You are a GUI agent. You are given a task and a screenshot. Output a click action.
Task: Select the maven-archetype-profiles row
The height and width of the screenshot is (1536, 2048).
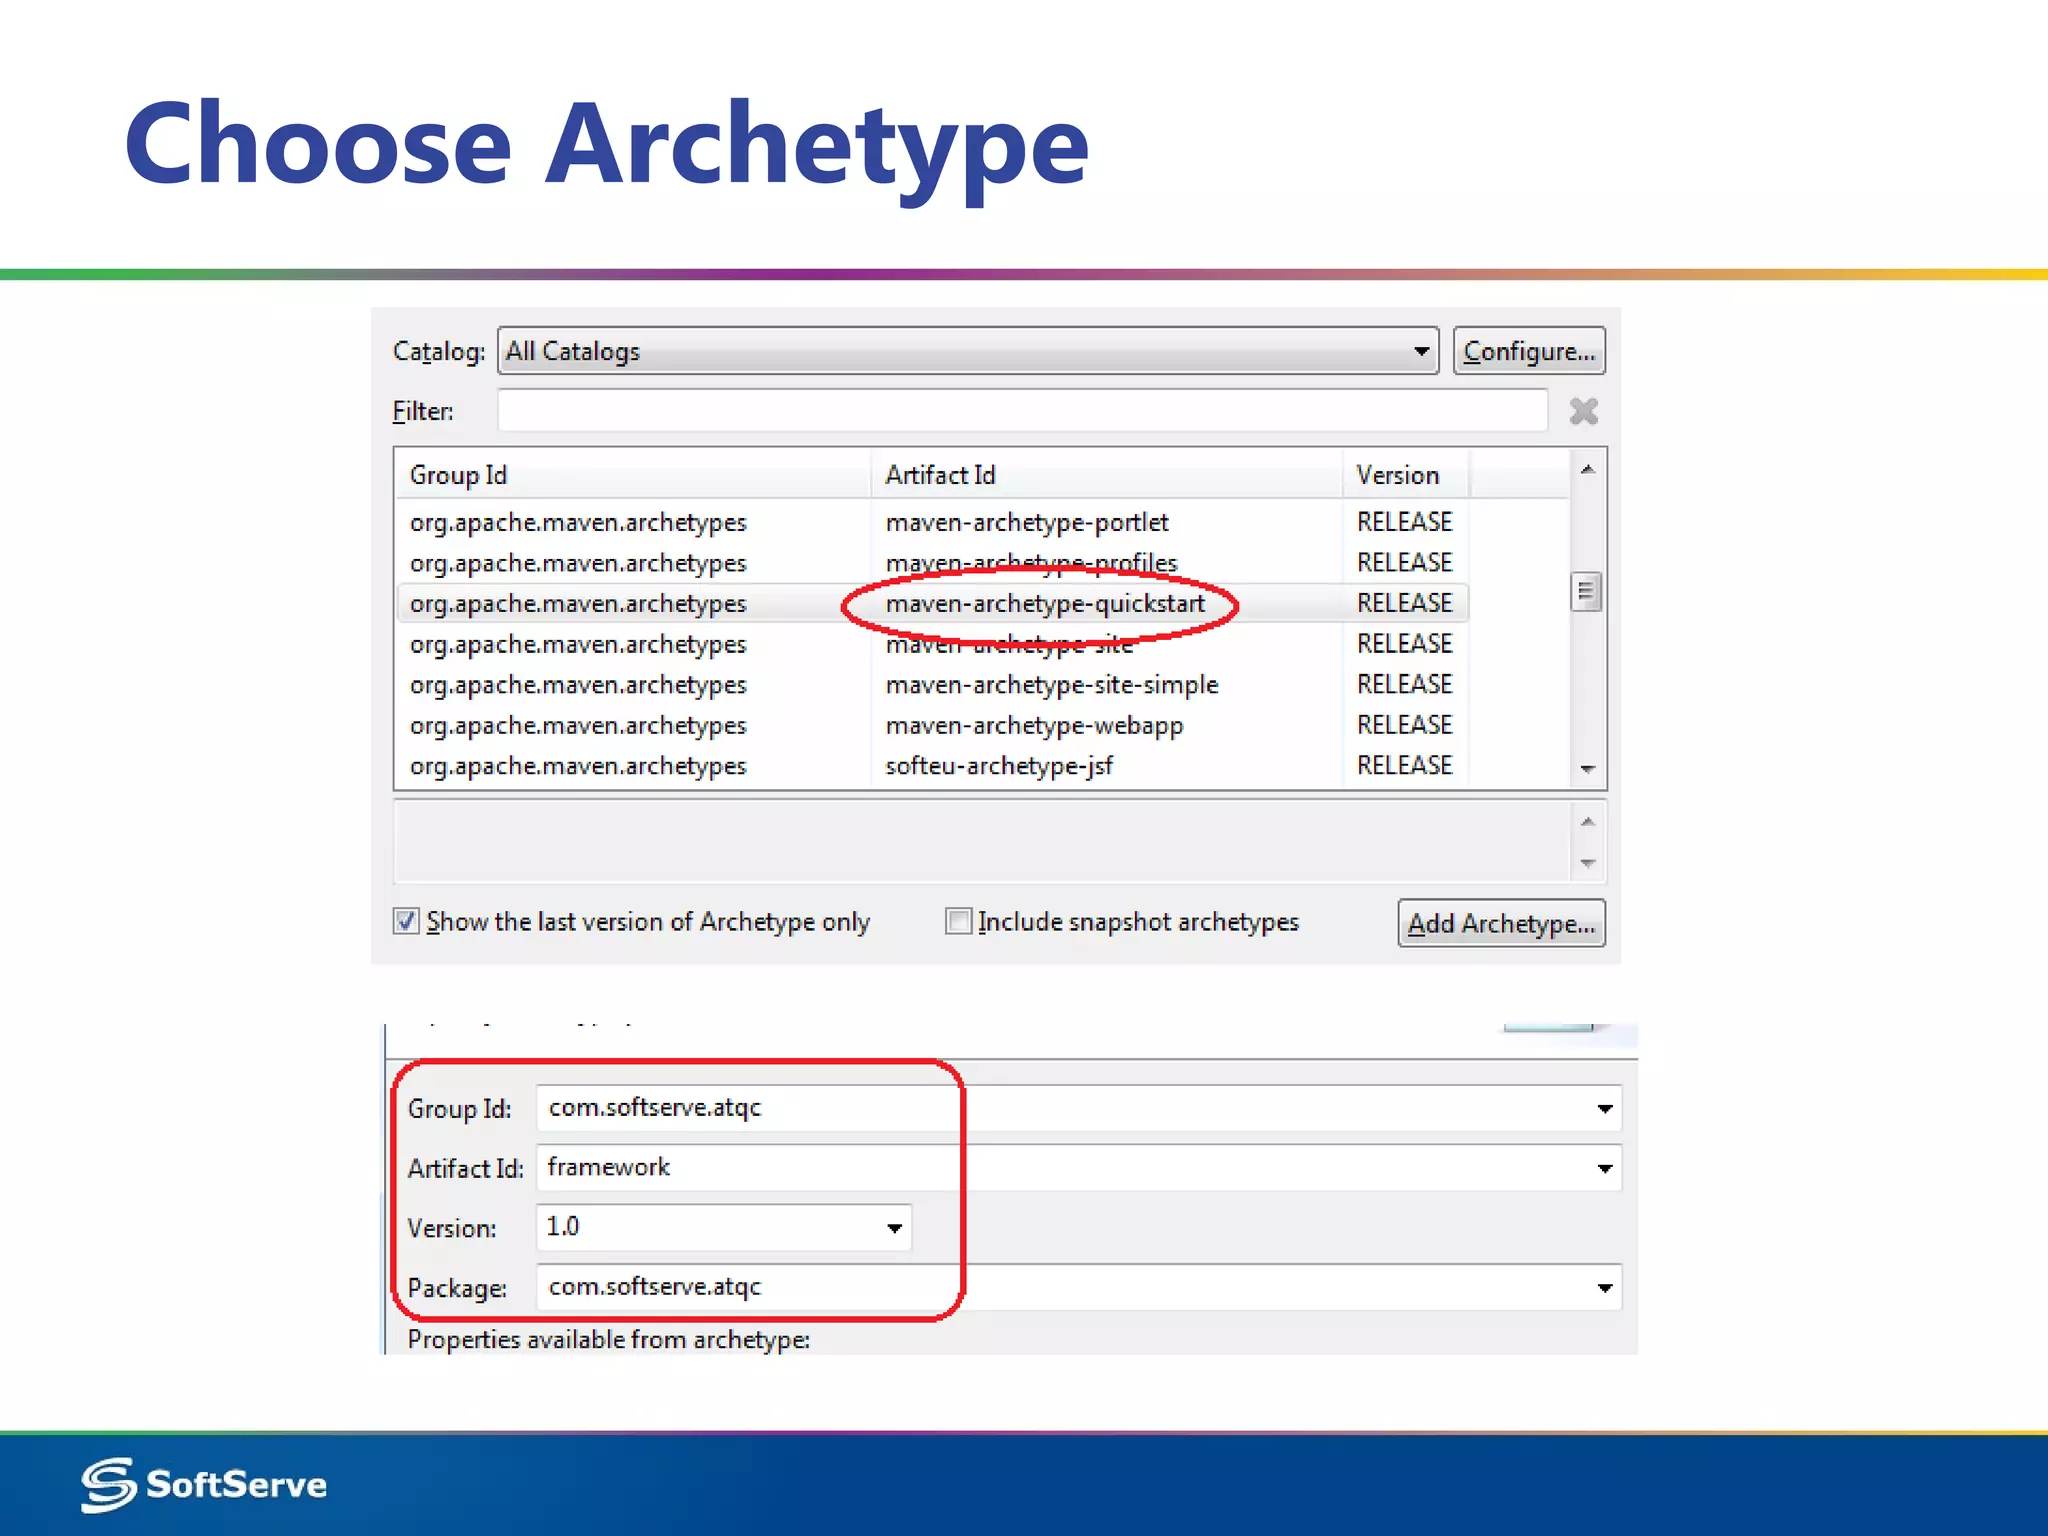[x=932, y=563]
